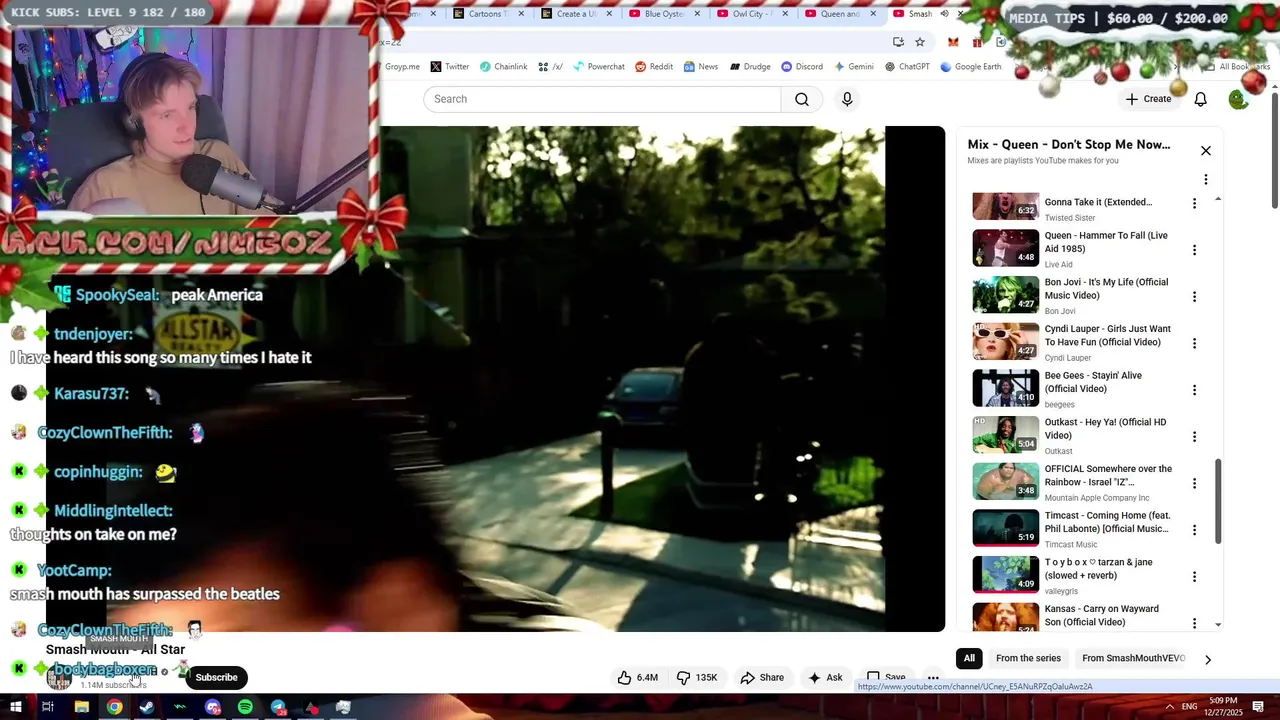
Task: Open Twitter bookmark in bookmarks bar
Action: [450, 67]
